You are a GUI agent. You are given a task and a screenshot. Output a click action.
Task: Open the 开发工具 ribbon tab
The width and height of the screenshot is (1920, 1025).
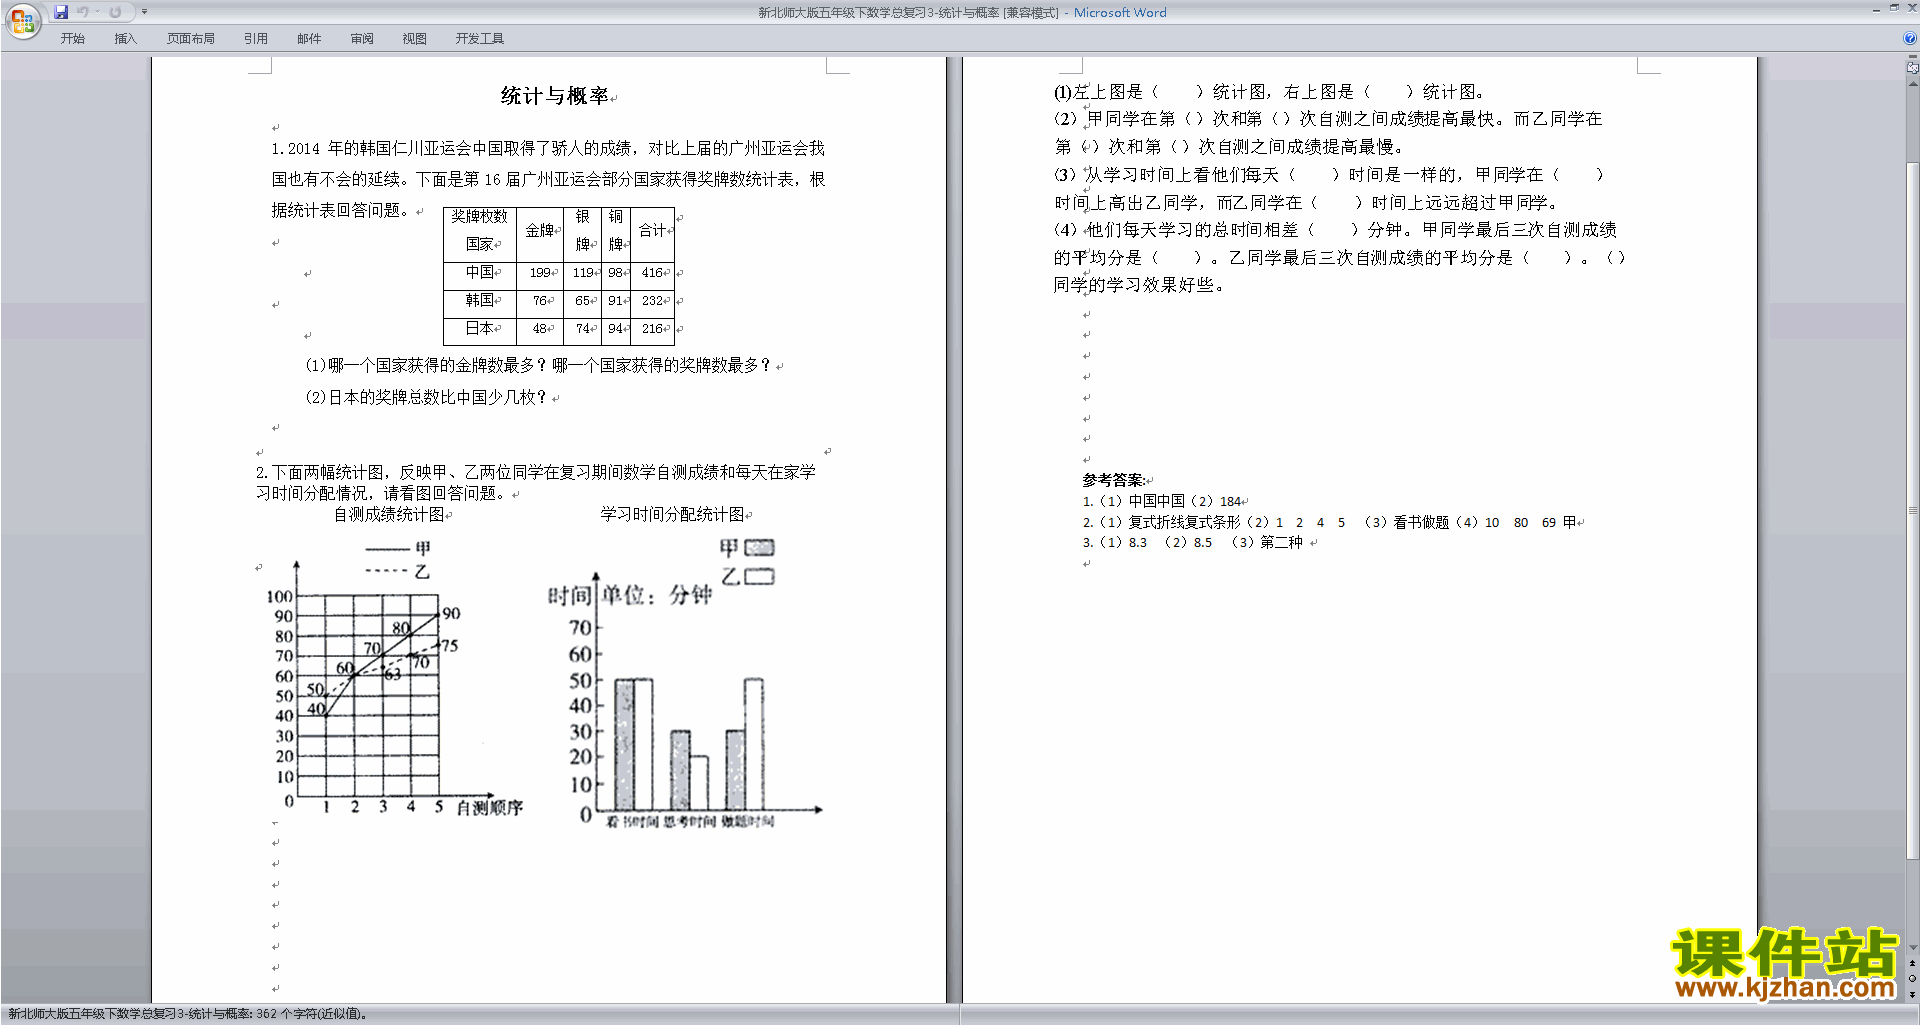pos(480,39)
